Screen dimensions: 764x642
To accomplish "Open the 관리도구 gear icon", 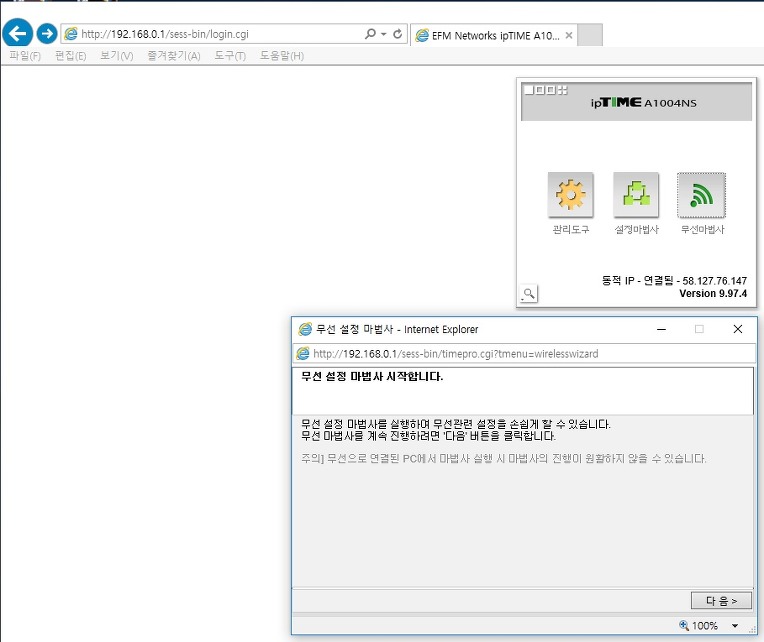I will click(571, 195).
